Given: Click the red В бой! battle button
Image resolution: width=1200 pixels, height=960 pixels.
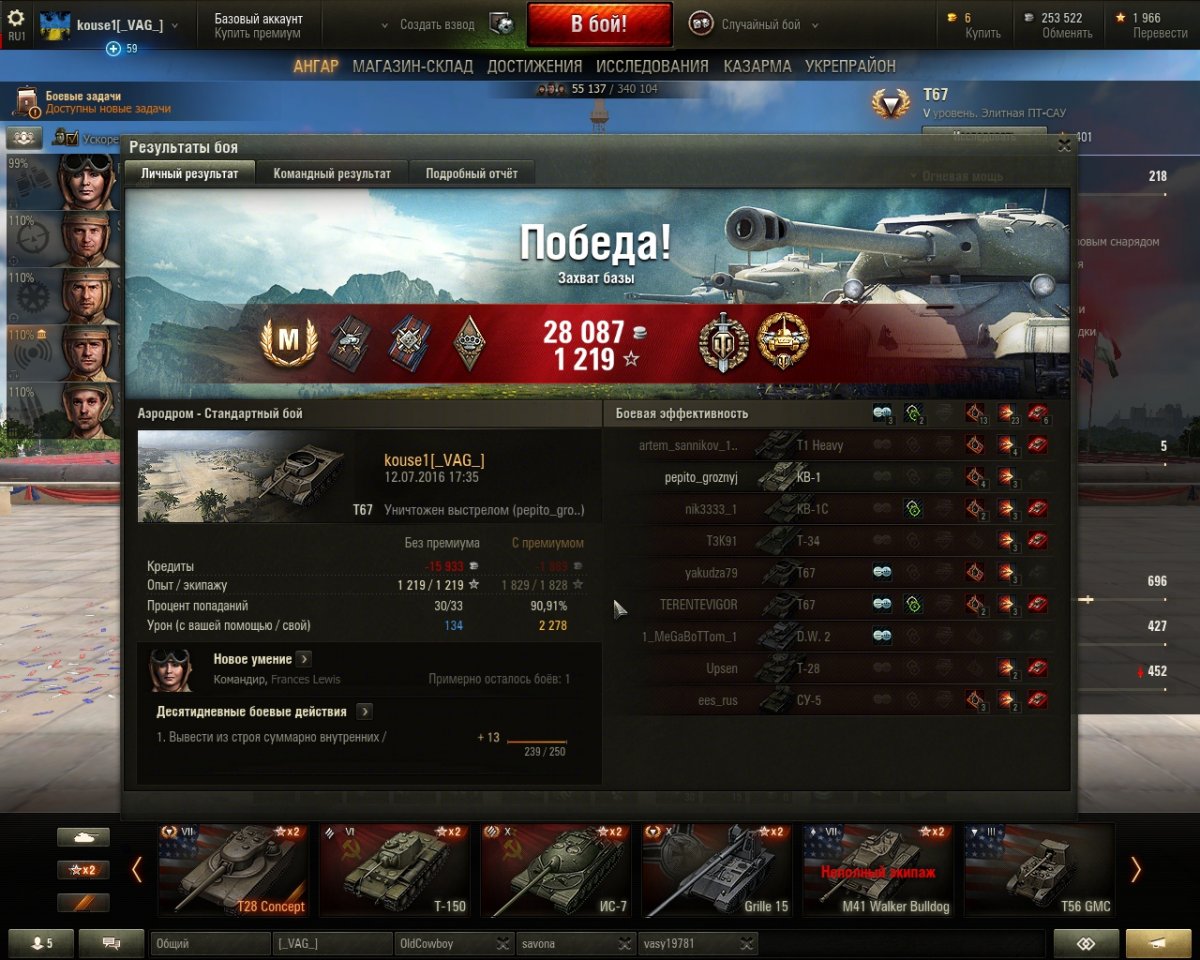Looking at the screenshot, I should [x=599, y=25].
